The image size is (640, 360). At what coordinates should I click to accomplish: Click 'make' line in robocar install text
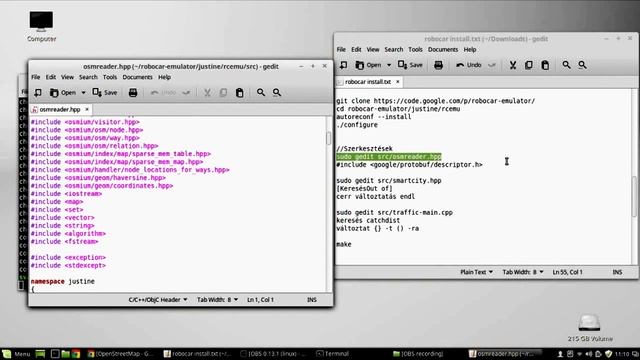click(344, 244)
